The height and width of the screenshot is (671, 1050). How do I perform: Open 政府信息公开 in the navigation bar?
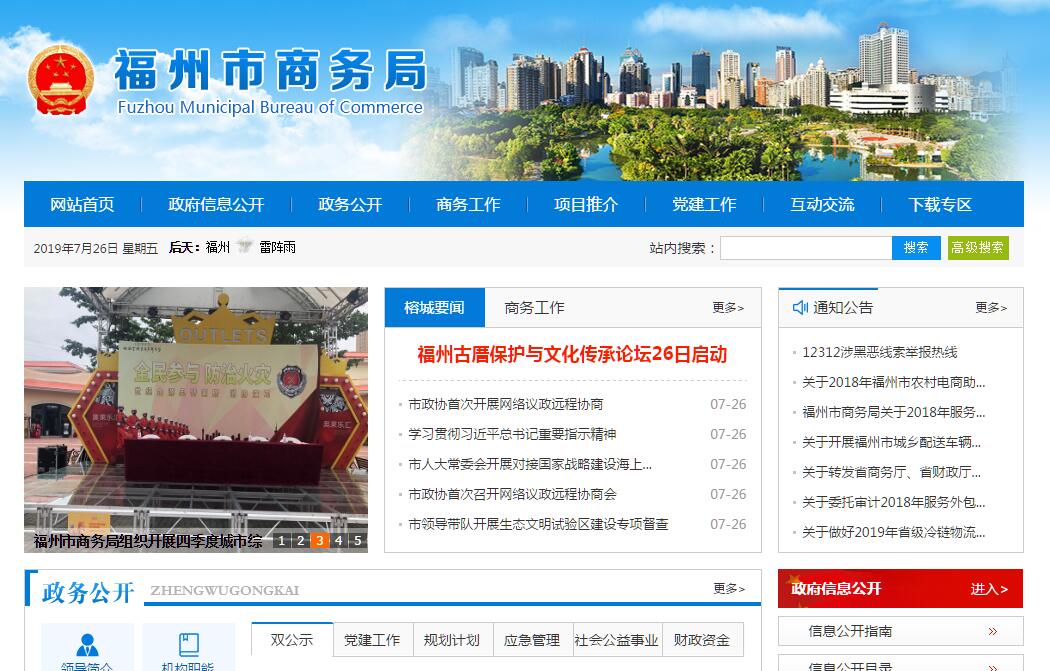point(216,204)
